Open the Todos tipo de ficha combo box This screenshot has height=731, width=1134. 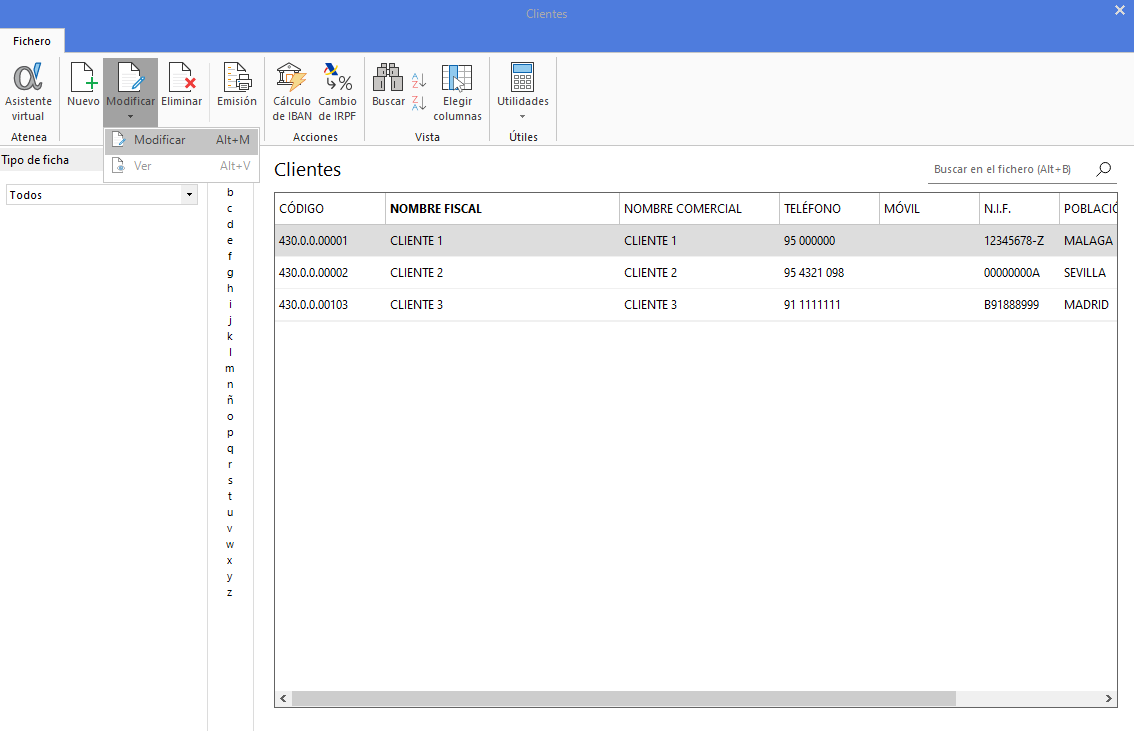(x=102, y=194)
